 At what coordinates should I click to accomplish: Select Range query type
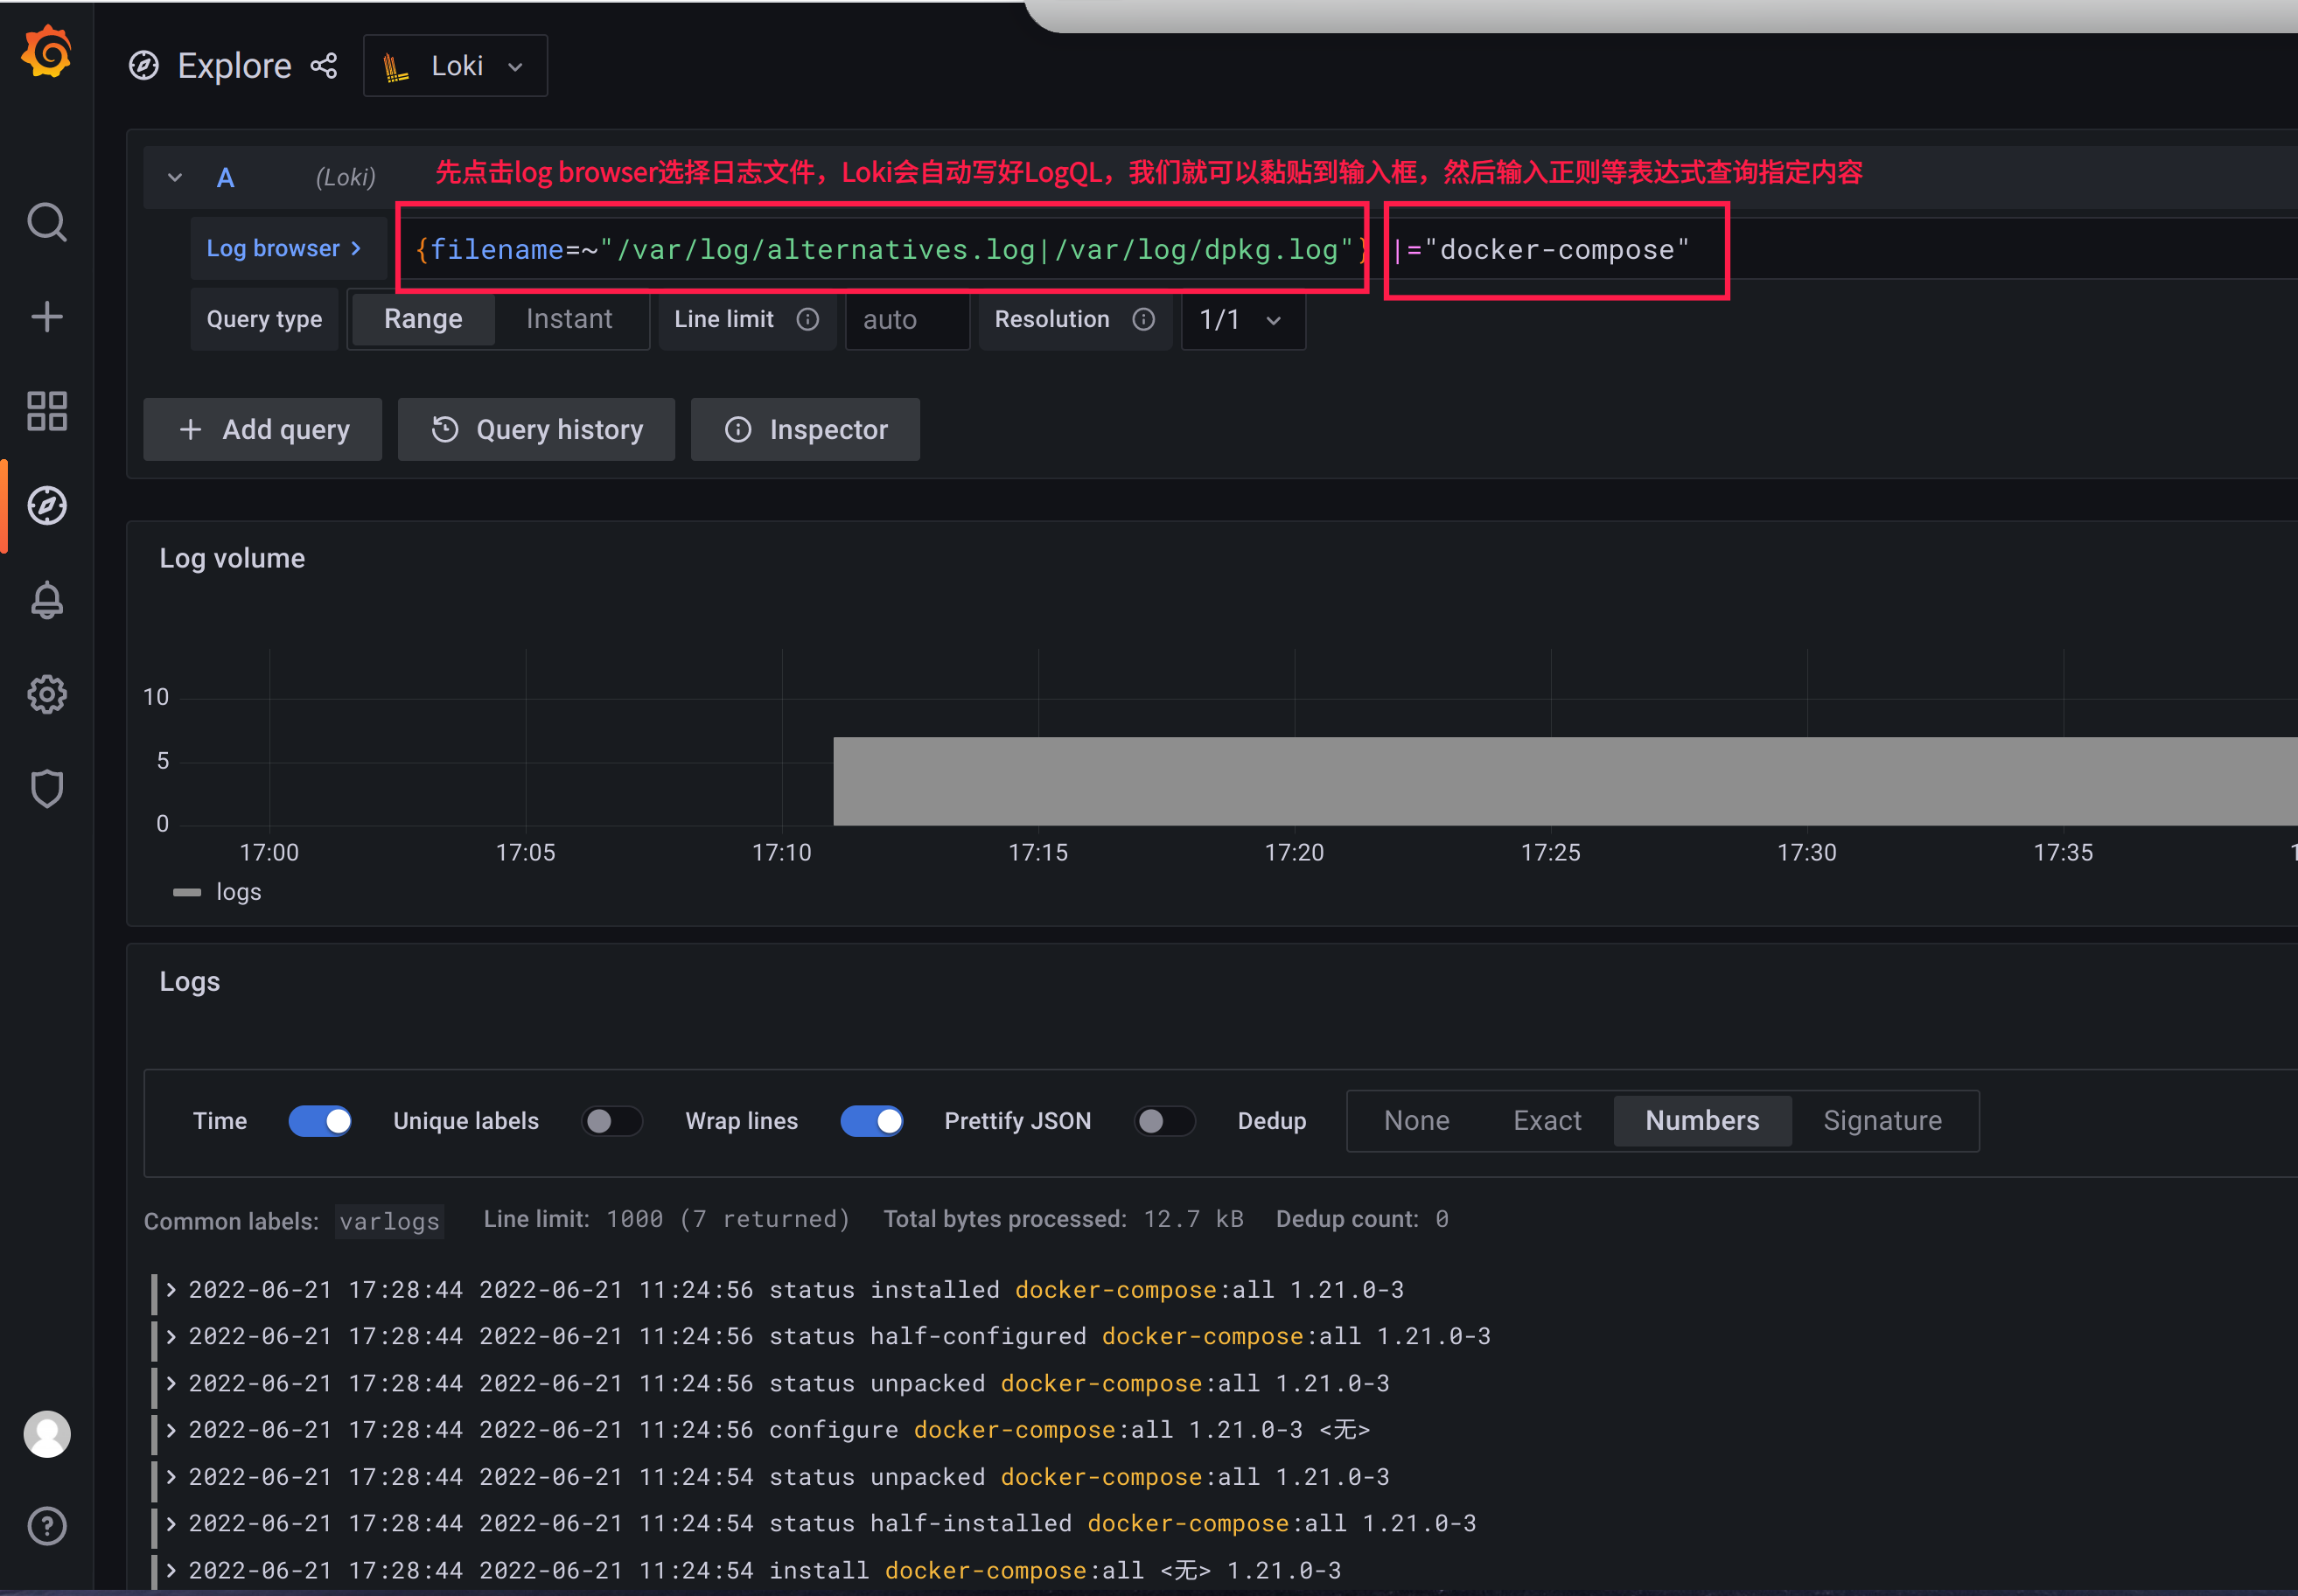[x=423, y=319]
